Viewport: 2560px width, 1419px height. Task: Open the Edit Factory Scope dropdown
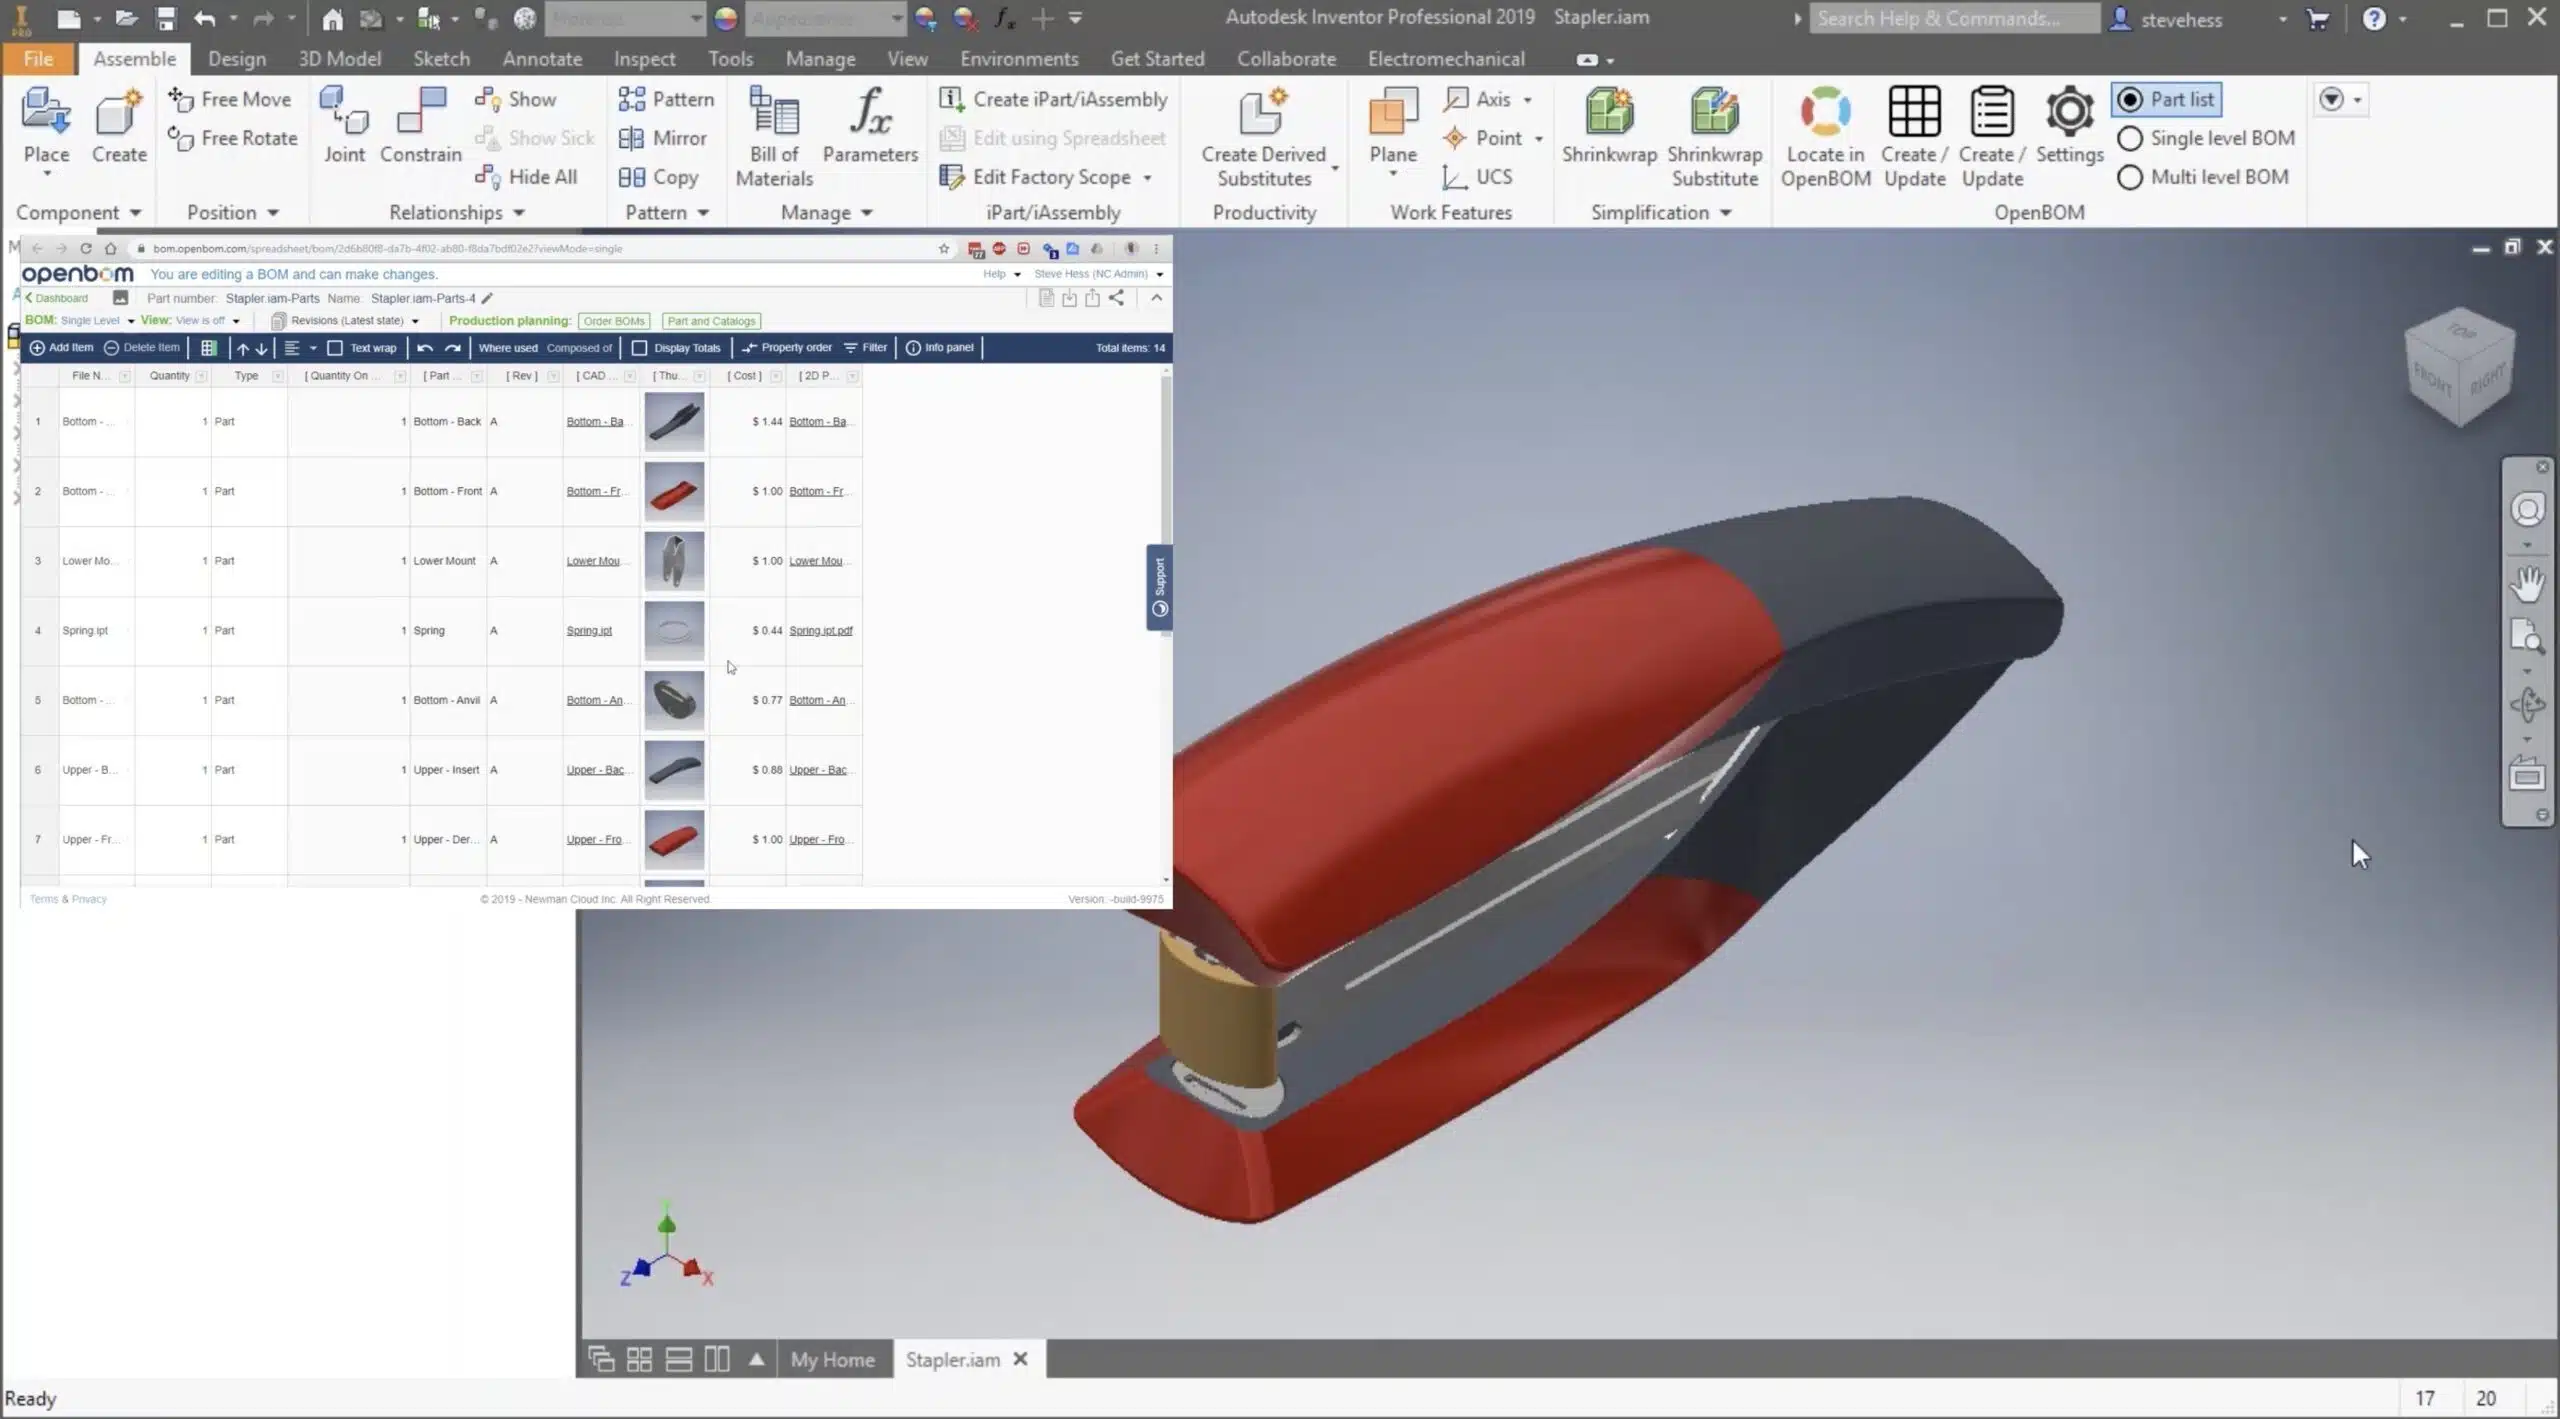pos(1147,177)
